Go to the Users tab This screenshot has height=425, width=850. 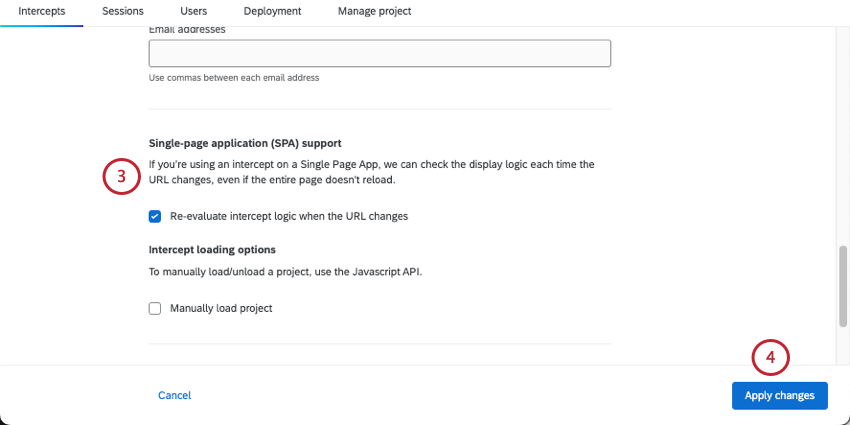coord(194,11)
